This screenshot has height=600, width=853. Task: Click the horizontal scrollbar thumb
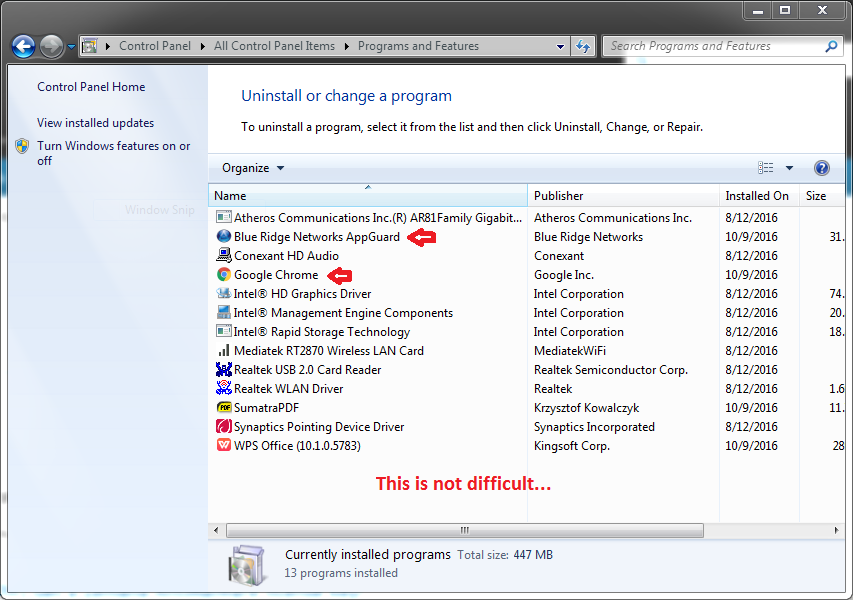pos(465,530)
